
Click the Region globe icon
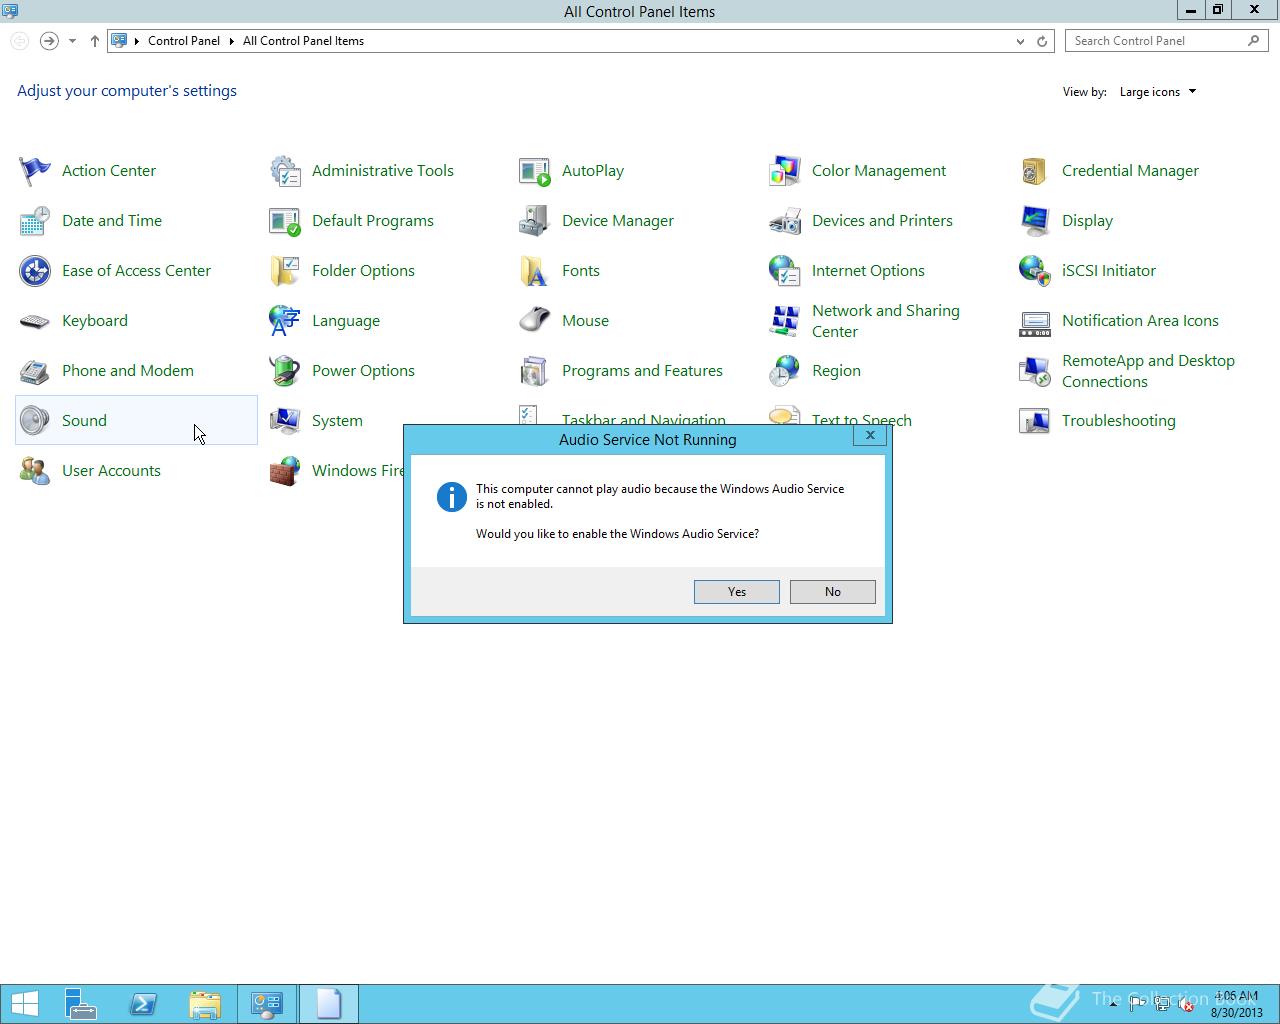click(x=785, y=371)
